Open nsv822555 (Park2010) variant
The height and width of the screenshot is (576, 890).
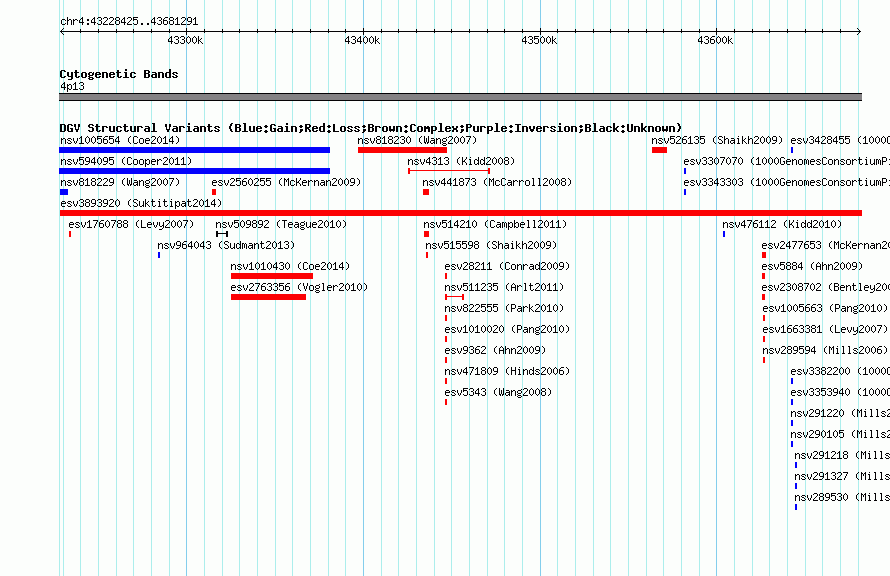504,308
